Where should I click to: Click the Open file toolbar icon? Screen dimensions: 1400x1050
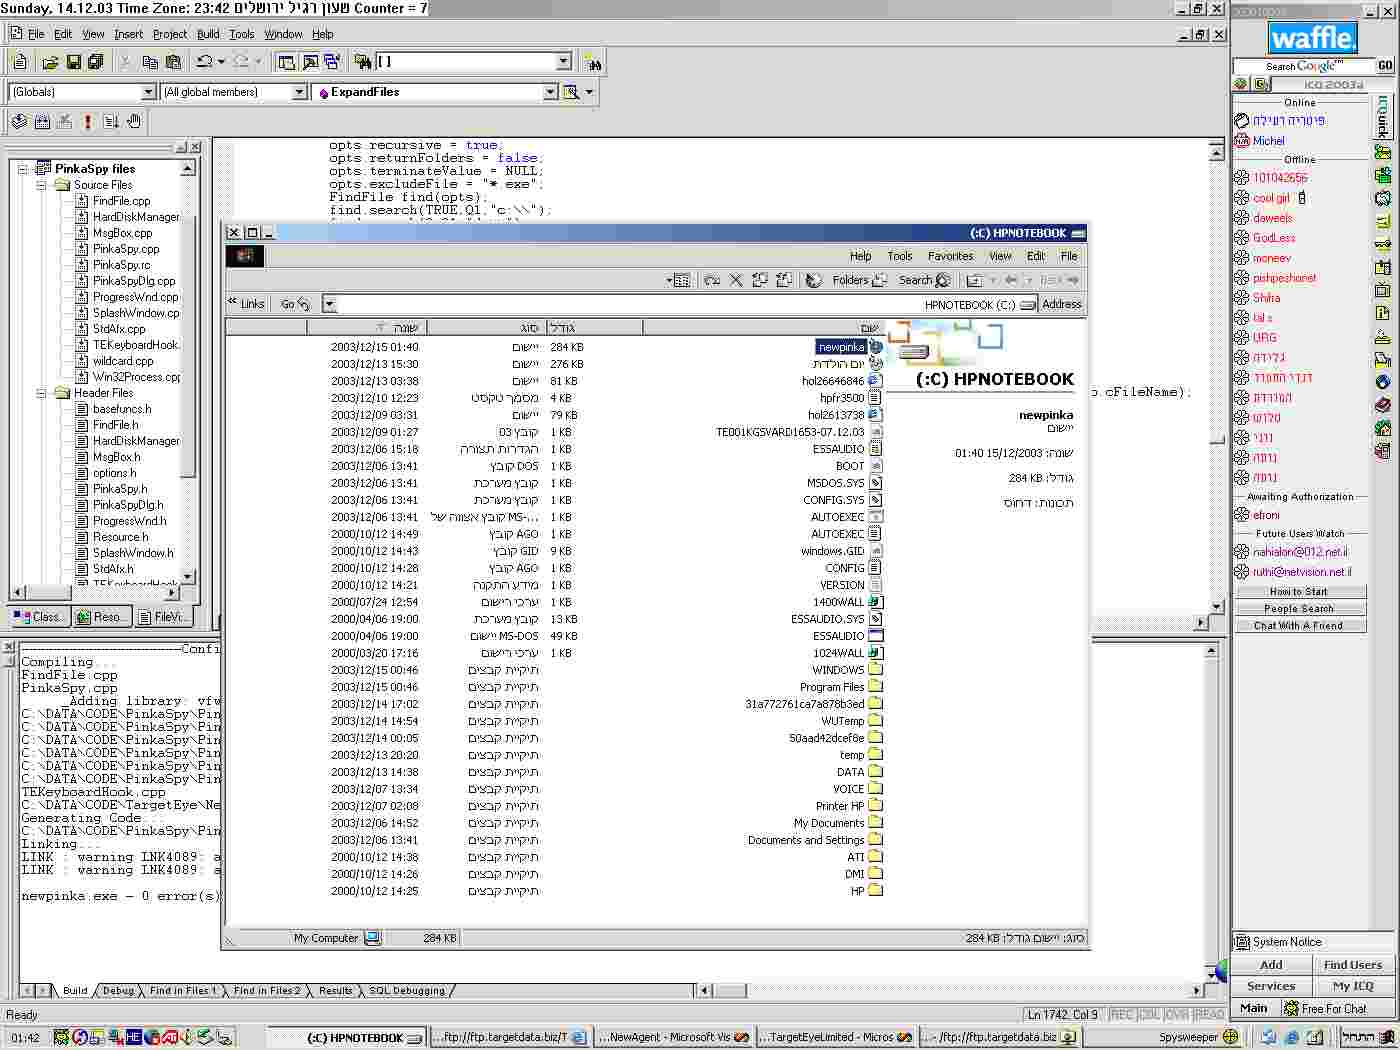point(50,62)
